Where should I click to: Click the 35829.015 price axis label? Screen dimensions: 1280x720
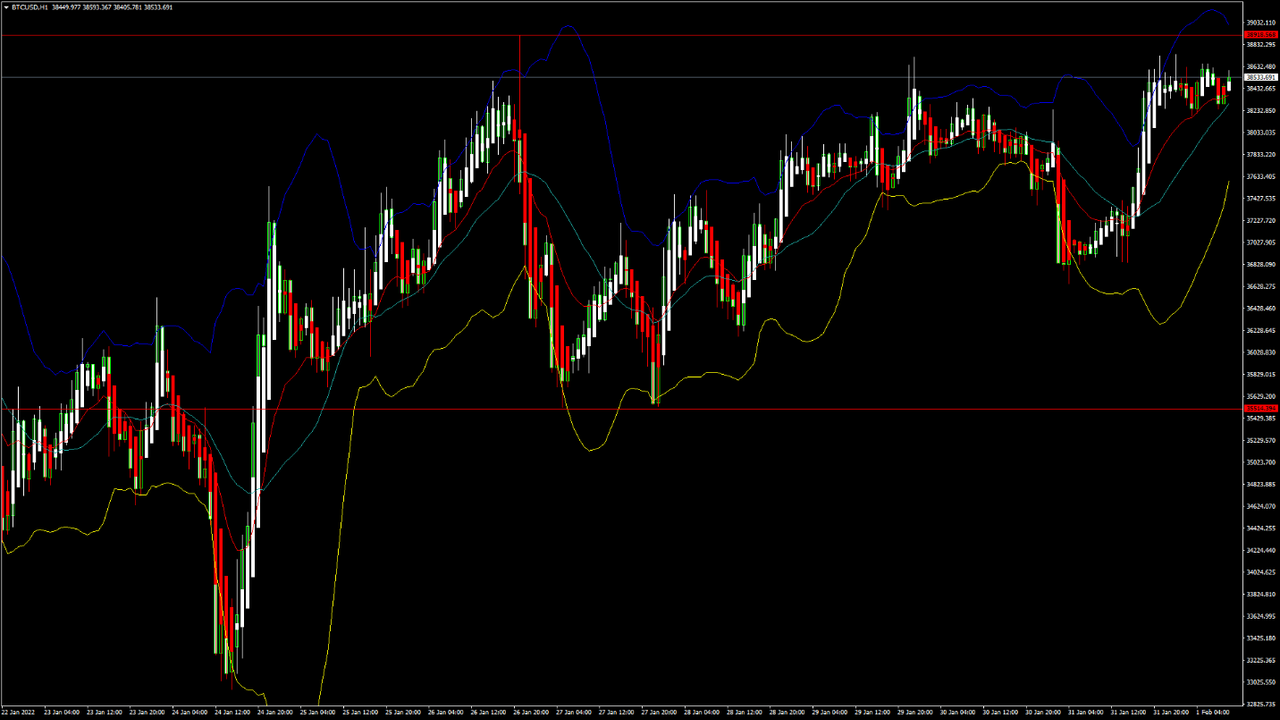(1260, 374)
